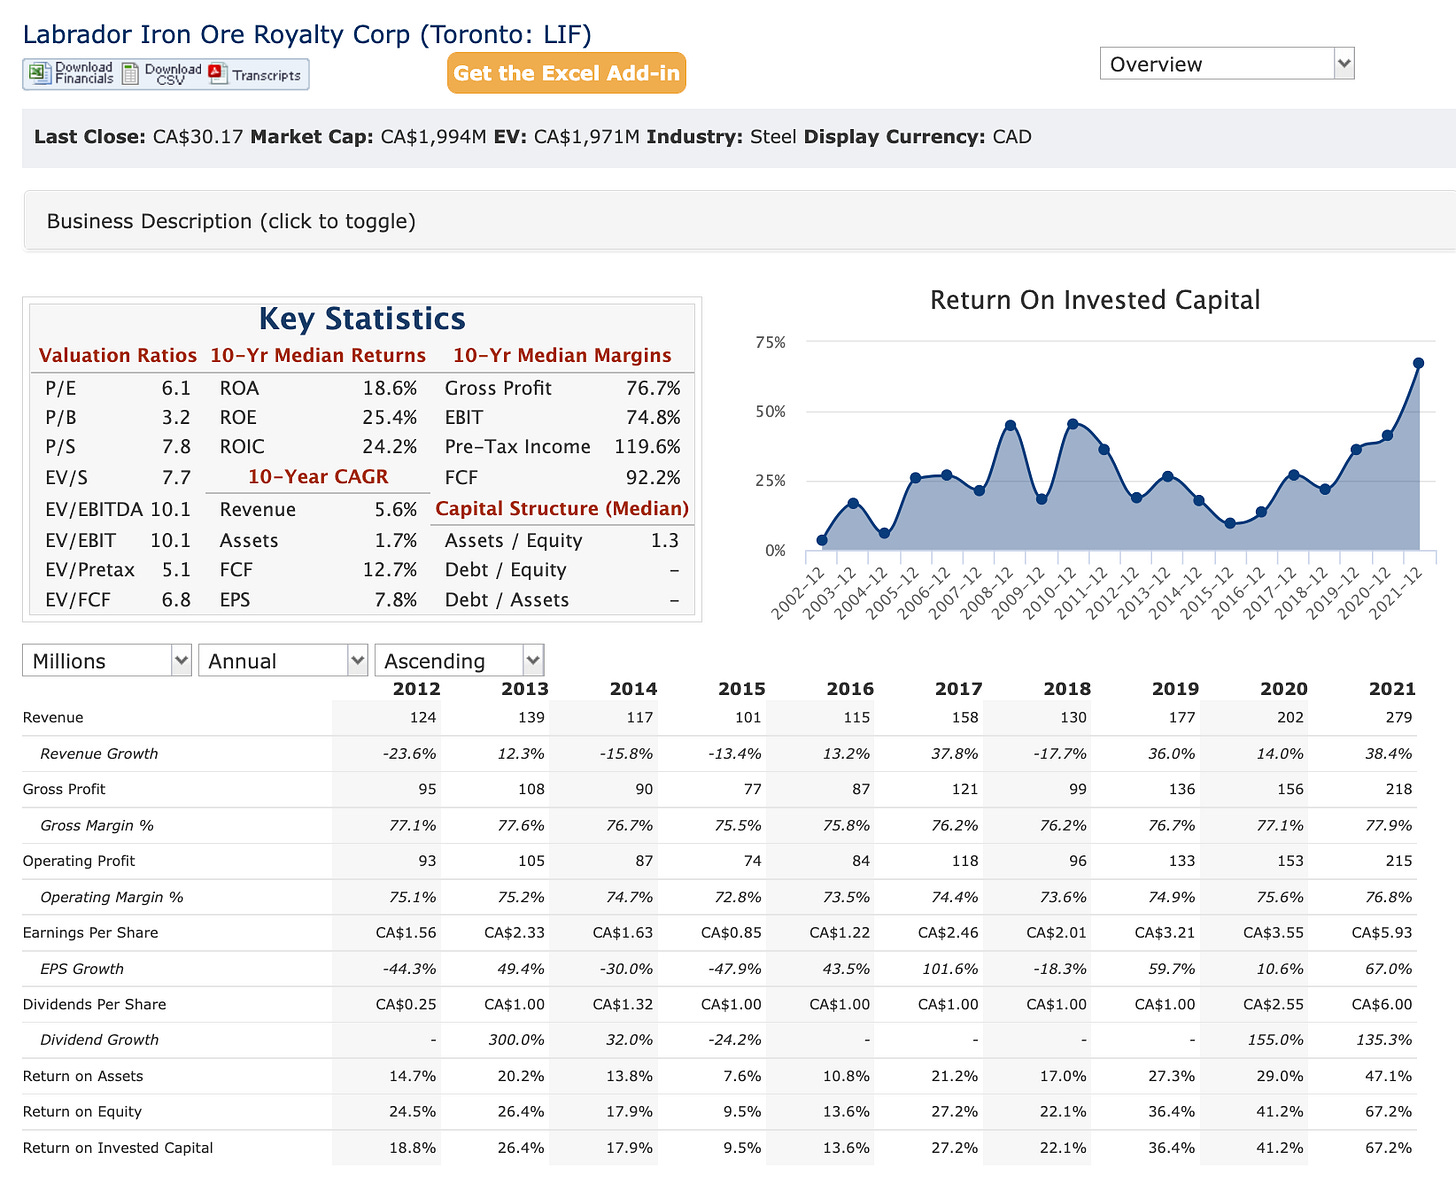Image resolution: width=1456 pixels, height=1181 pixels.
Task: Open the Ascending sort order dropdown
Action: (x=459, y=660)
